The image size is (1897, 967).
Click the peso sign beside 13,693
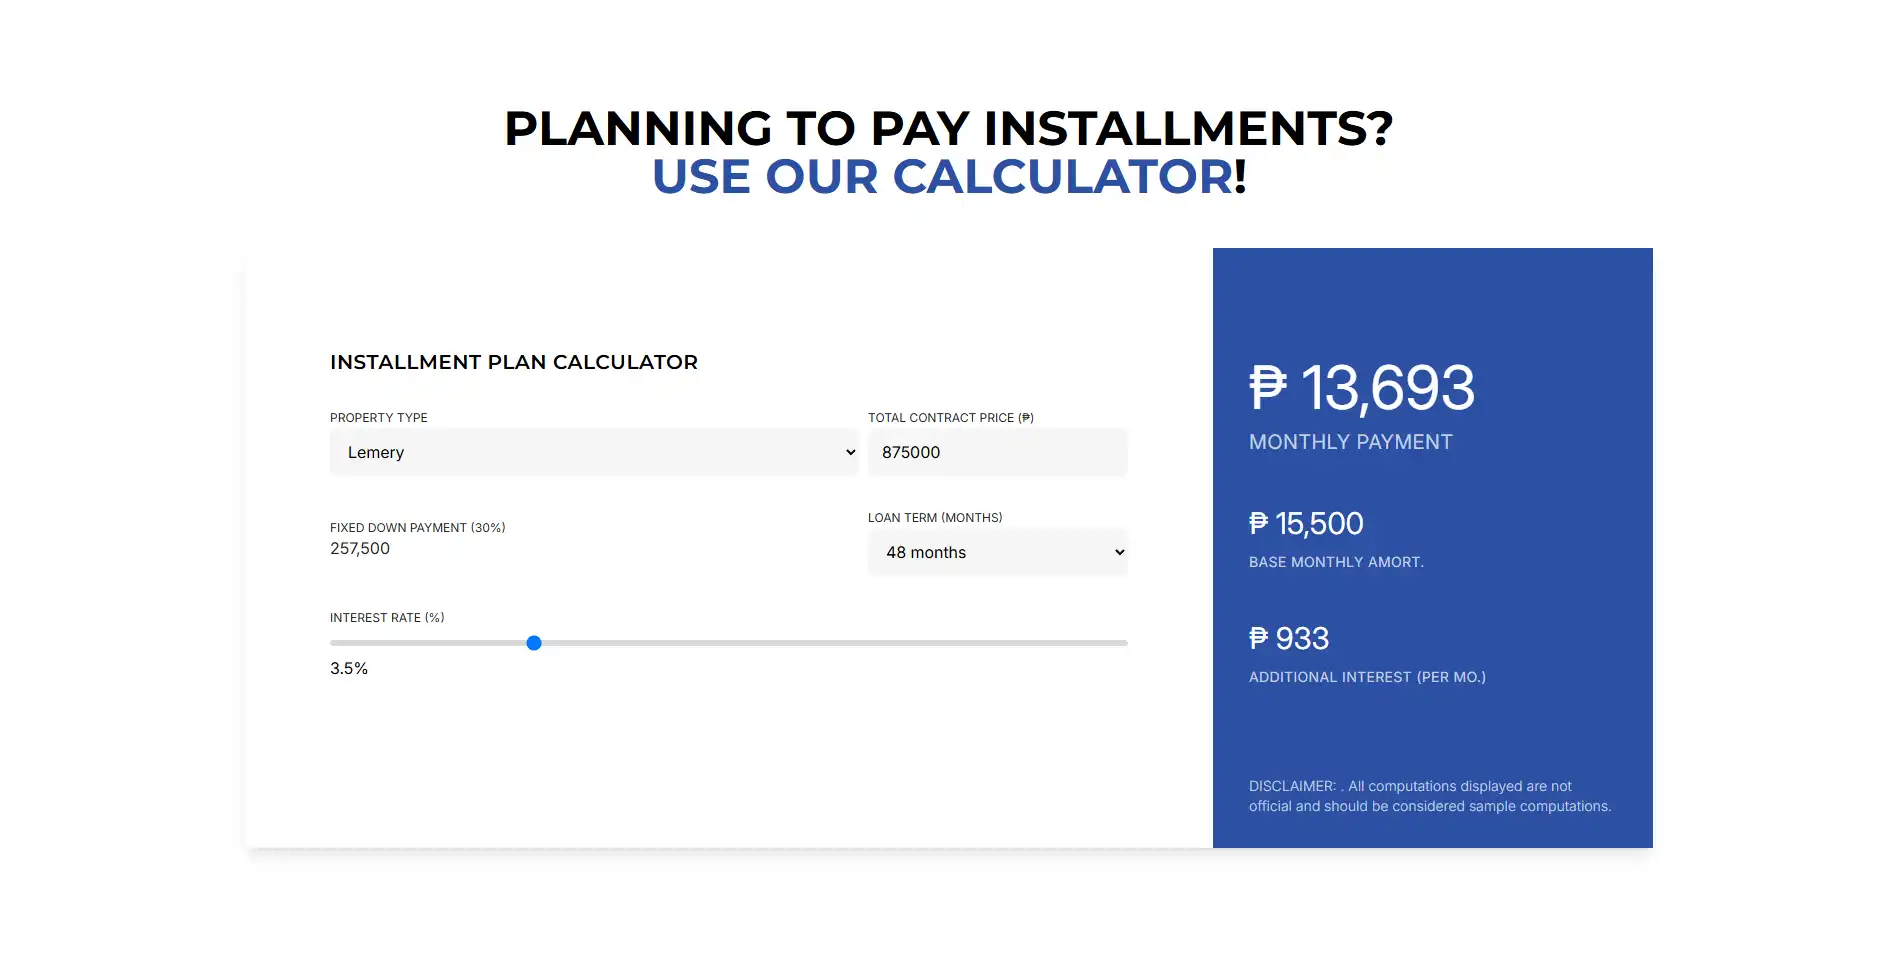tap(1268, 387)
